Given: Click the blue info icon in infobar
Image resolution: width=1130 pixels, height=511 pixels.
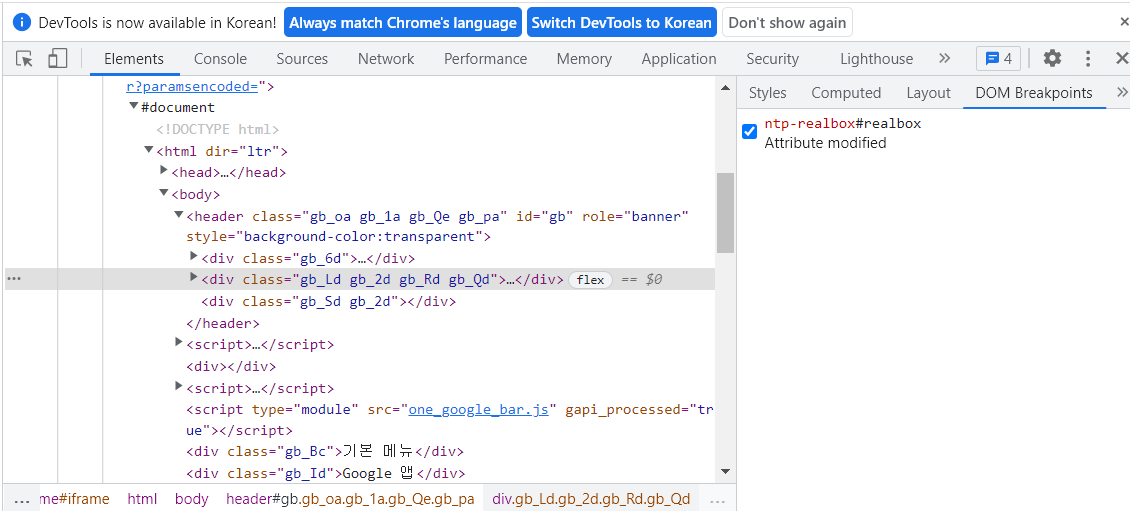Looking at the screenshot, I should click(23, 22).
